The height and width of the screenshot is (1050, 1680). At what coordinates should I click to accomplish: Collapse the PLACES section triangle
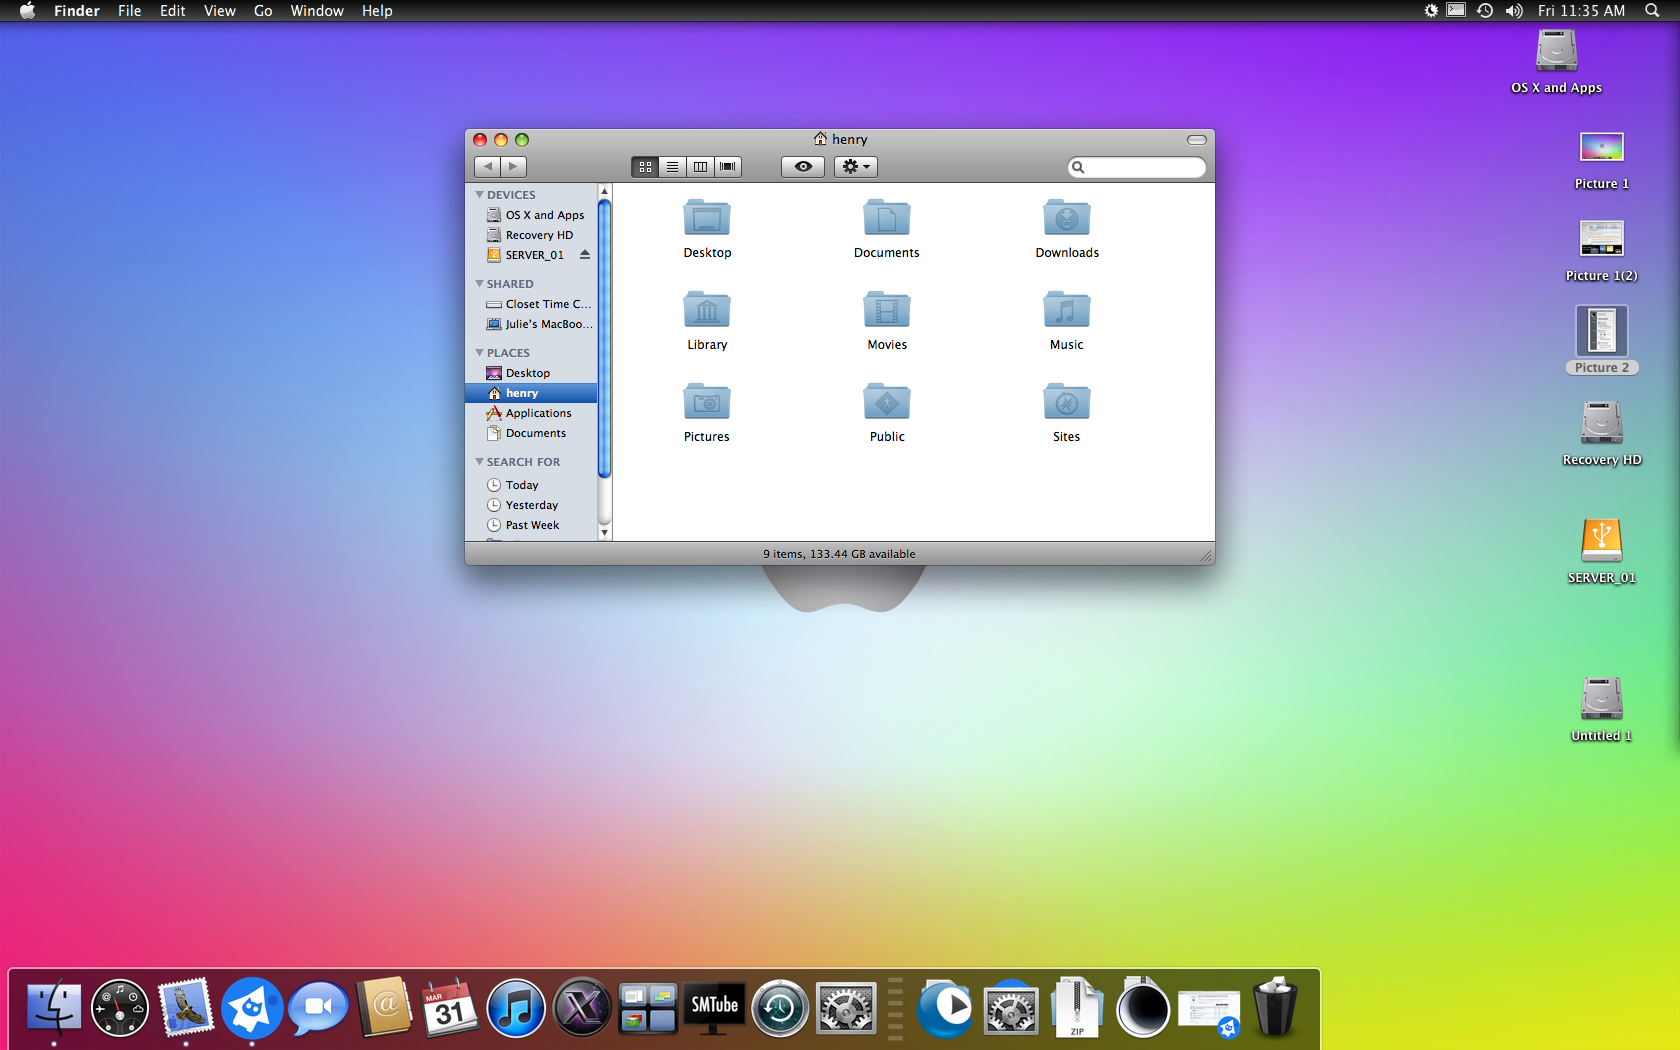(480, 353)
